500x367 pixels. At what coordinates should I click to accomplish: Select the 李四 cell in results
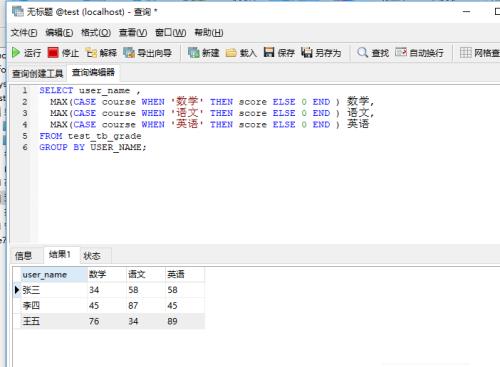54,306
